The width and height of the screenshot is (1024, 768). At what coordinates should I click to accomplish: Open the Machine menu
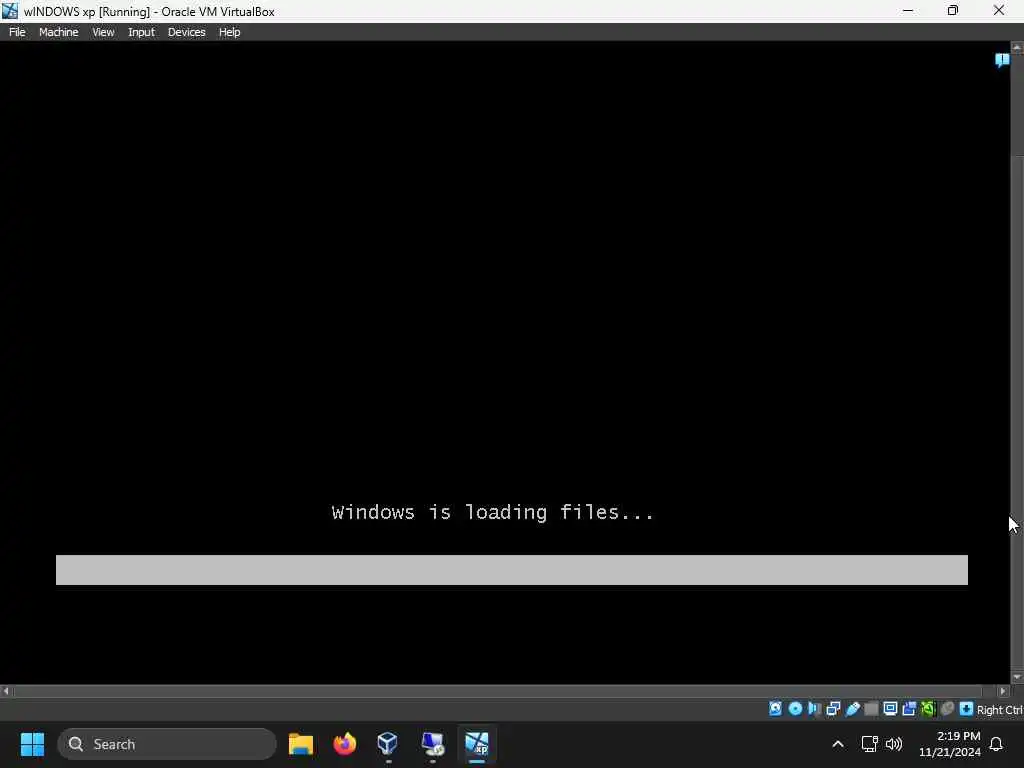(x=58, y=32)
